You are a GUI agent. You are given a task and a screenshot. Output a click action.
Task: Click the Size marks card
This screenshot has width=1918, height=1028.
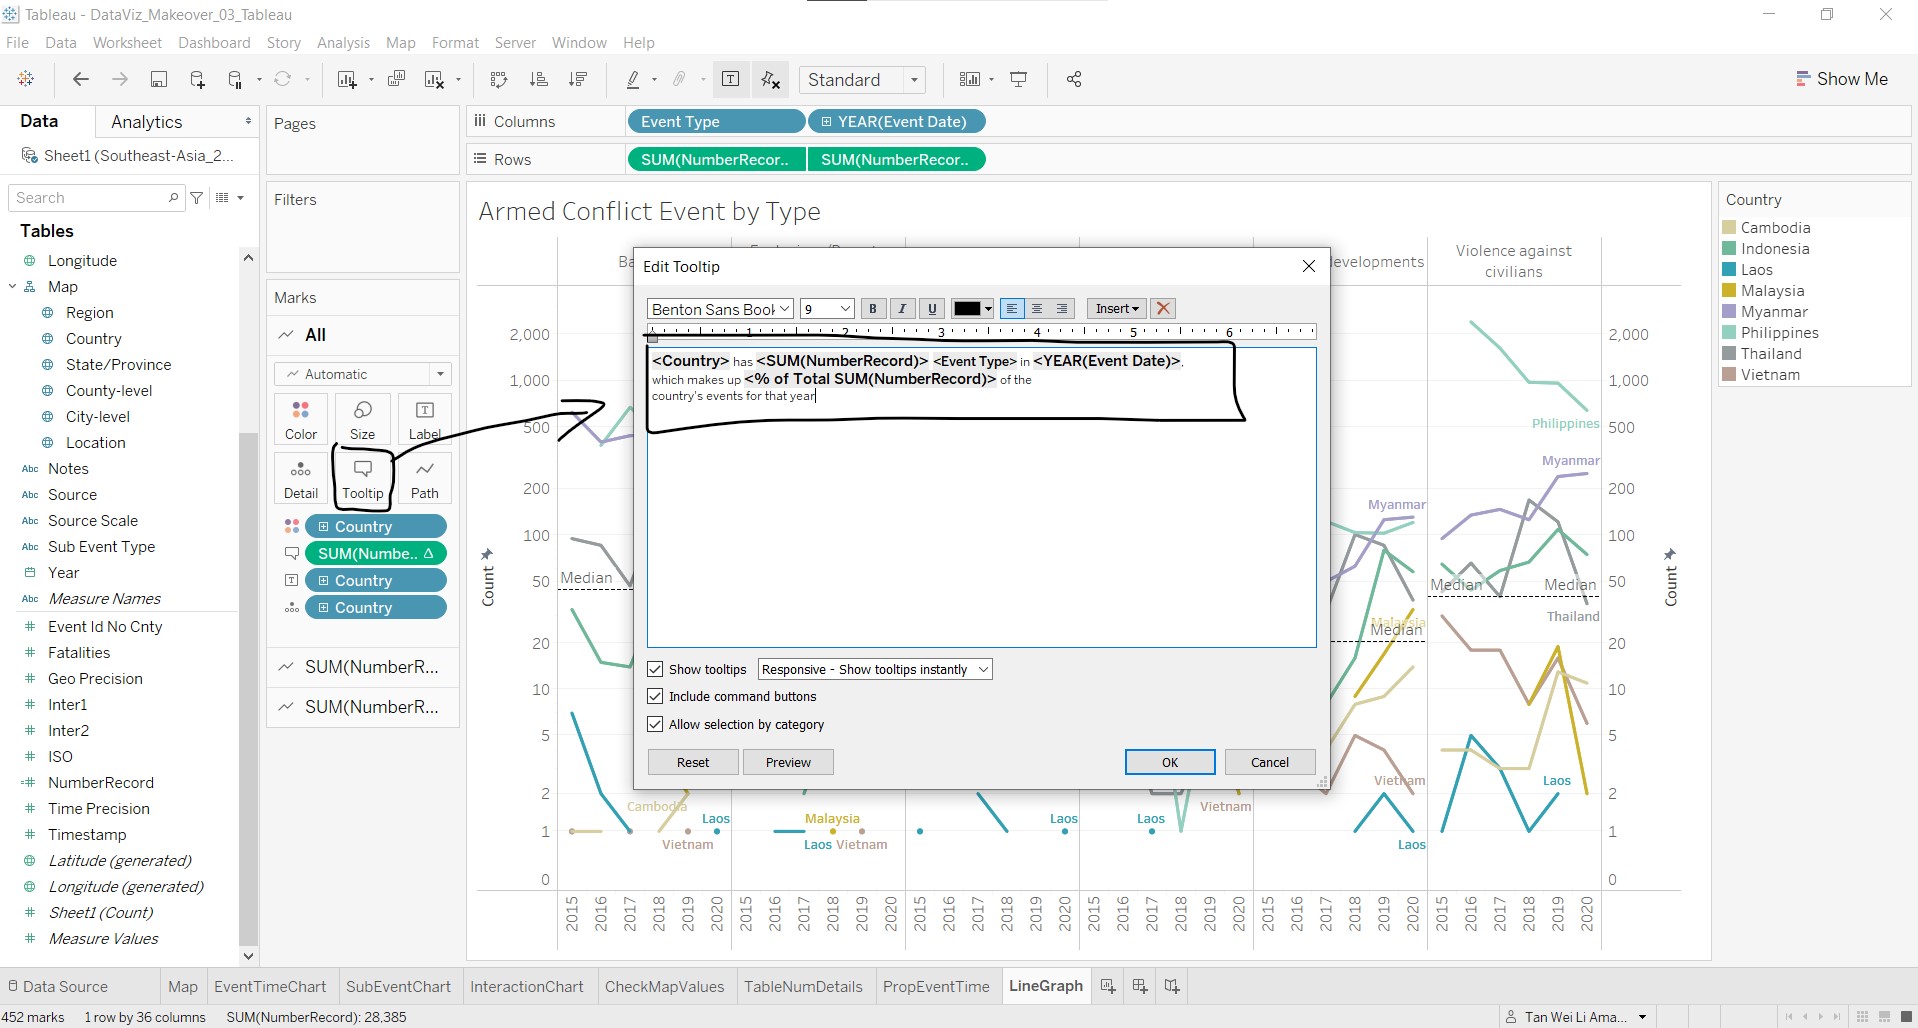pyautogui.click(x=362, y=419)
